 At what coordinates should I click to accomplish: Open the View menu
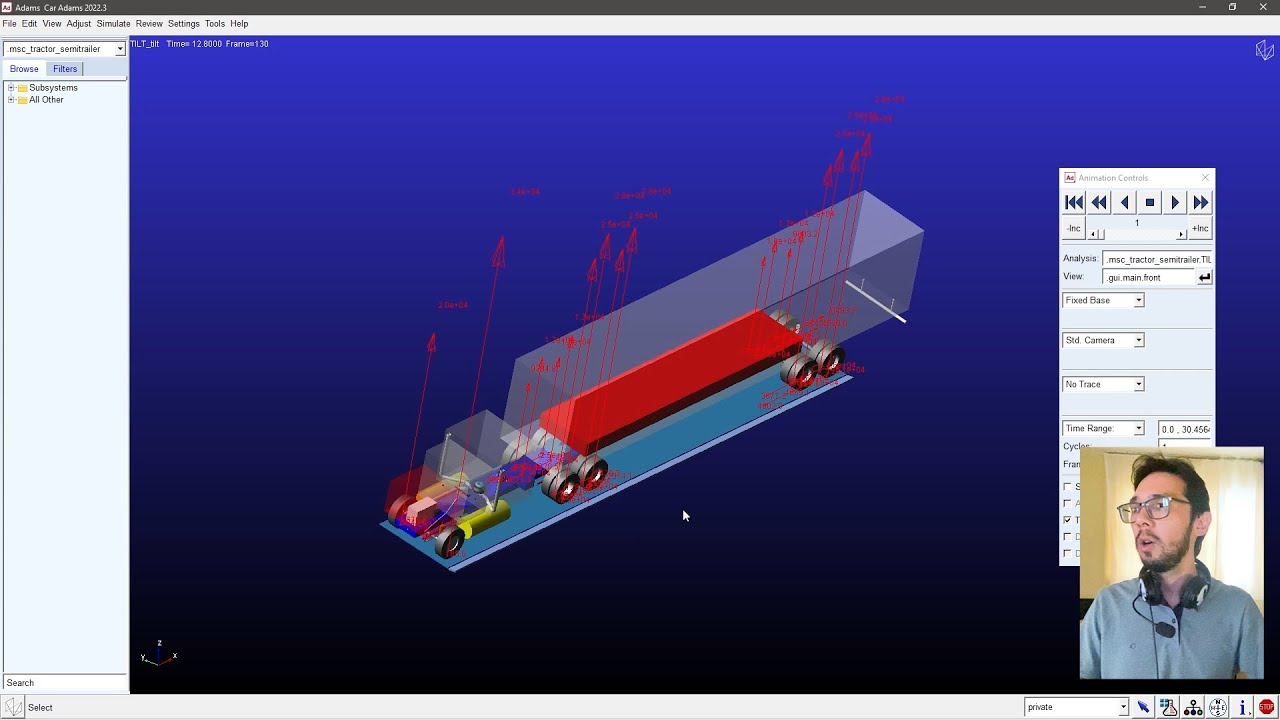52,24
